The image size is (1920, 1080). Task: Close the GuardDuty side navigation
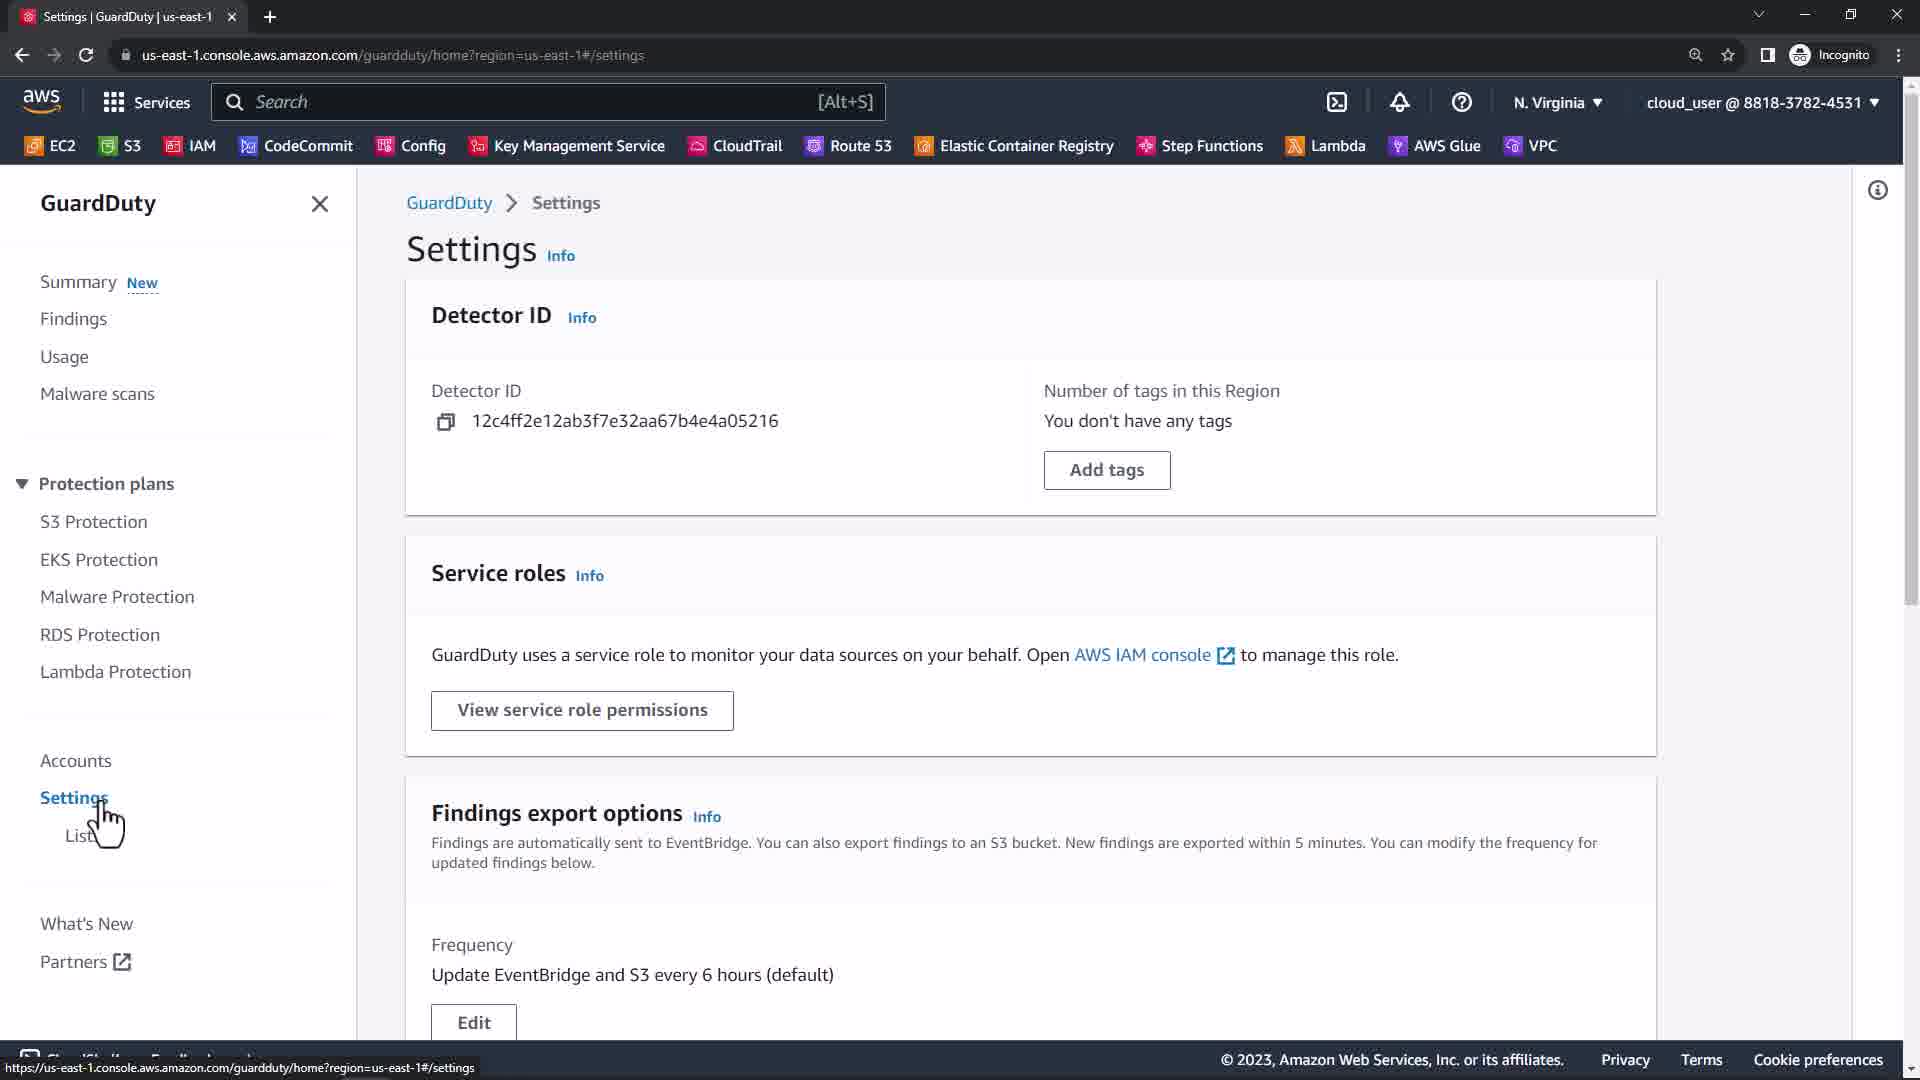coord(320,204)
